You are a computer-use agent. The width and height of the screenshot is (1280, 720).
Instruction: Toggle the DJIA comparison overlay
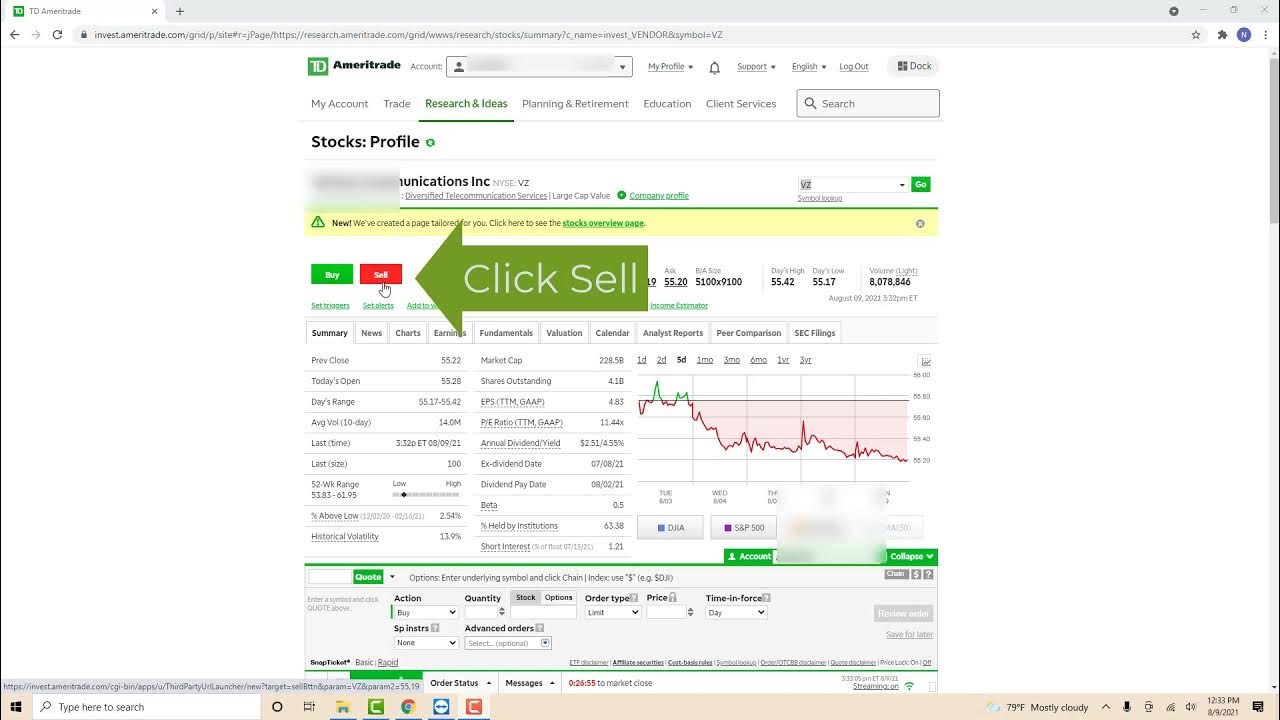click(x=670, y=527)
